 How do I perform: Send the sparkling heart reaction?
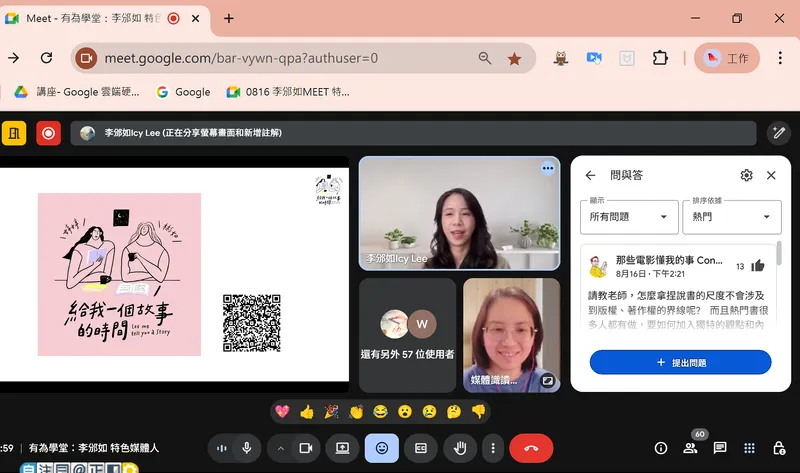click(282, 411)
